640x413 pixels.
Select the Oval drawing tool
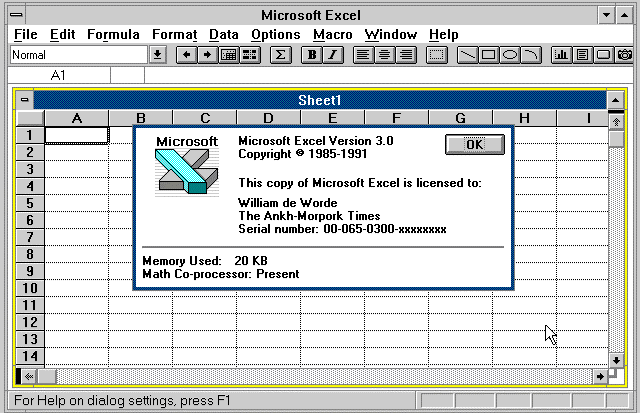click(x=510, y=55)
